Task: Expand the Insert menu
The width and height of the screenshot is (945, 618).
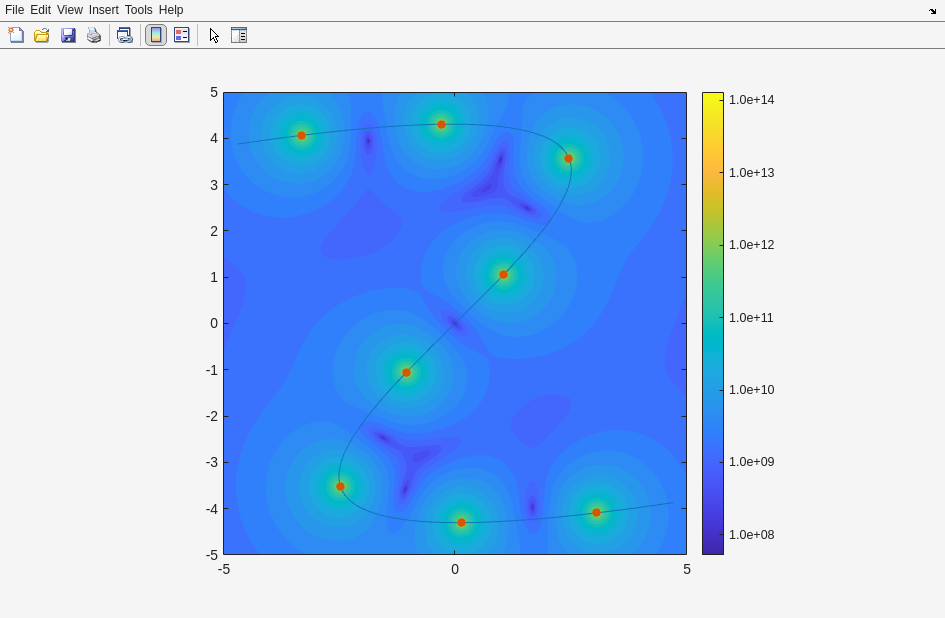Action: coord(103,10)
